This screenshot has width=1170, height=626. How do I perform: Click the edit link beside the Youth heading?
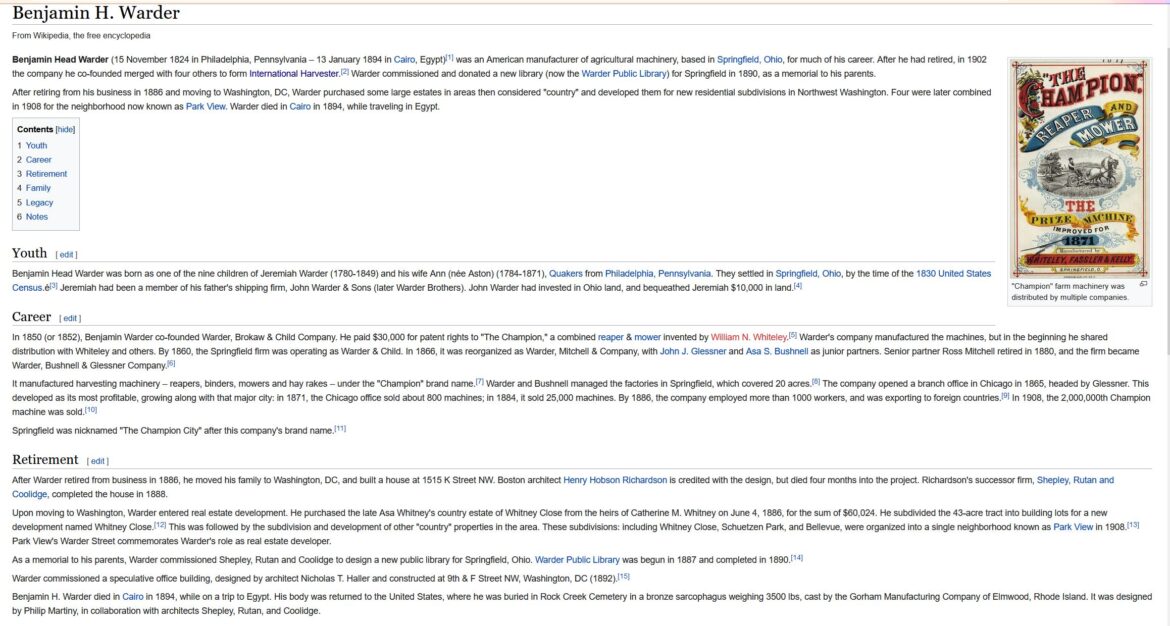click(x=66, y=255)
